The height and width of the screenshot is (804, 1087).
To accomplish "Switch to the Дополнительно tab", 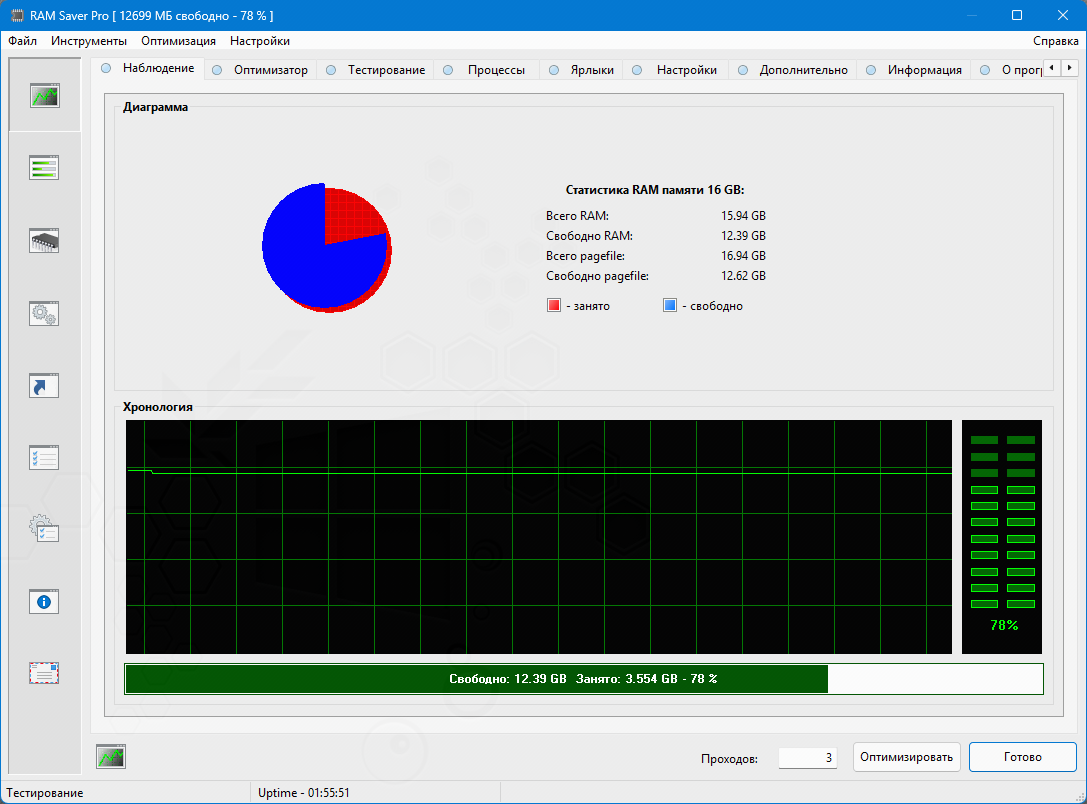I will click(793, 70).
